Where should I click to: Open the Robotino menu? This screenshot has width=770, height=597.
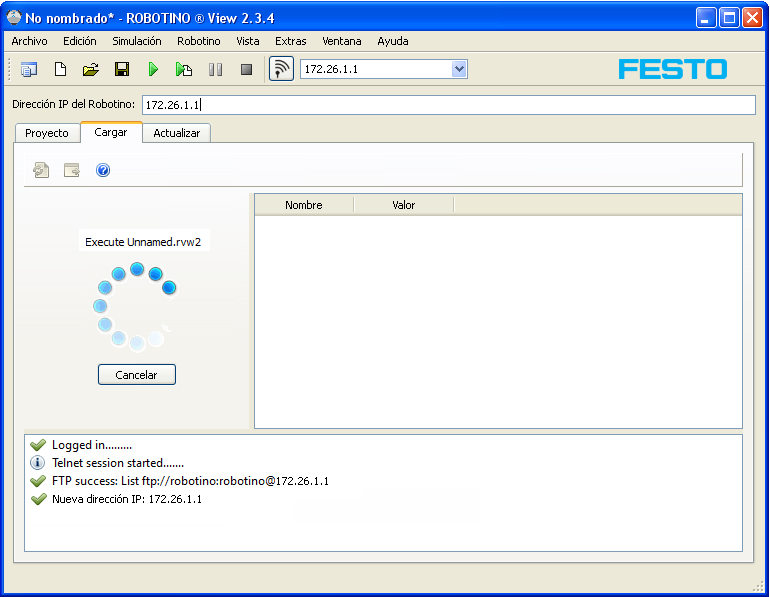click(198, 41)
